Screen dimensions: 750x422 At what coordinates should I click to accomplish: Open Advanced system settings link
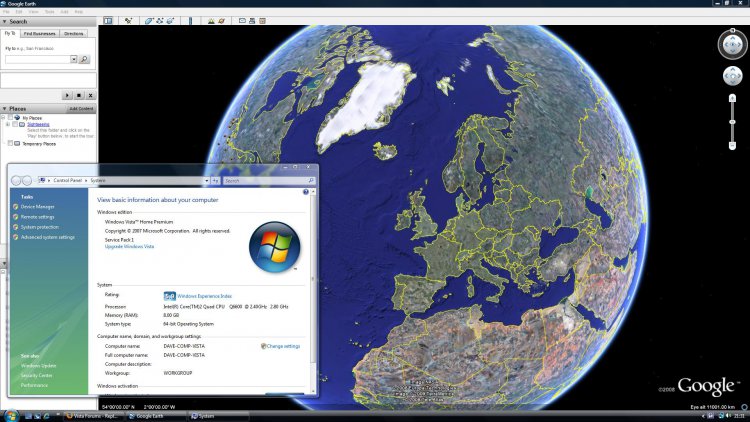[x=48, y=237]
